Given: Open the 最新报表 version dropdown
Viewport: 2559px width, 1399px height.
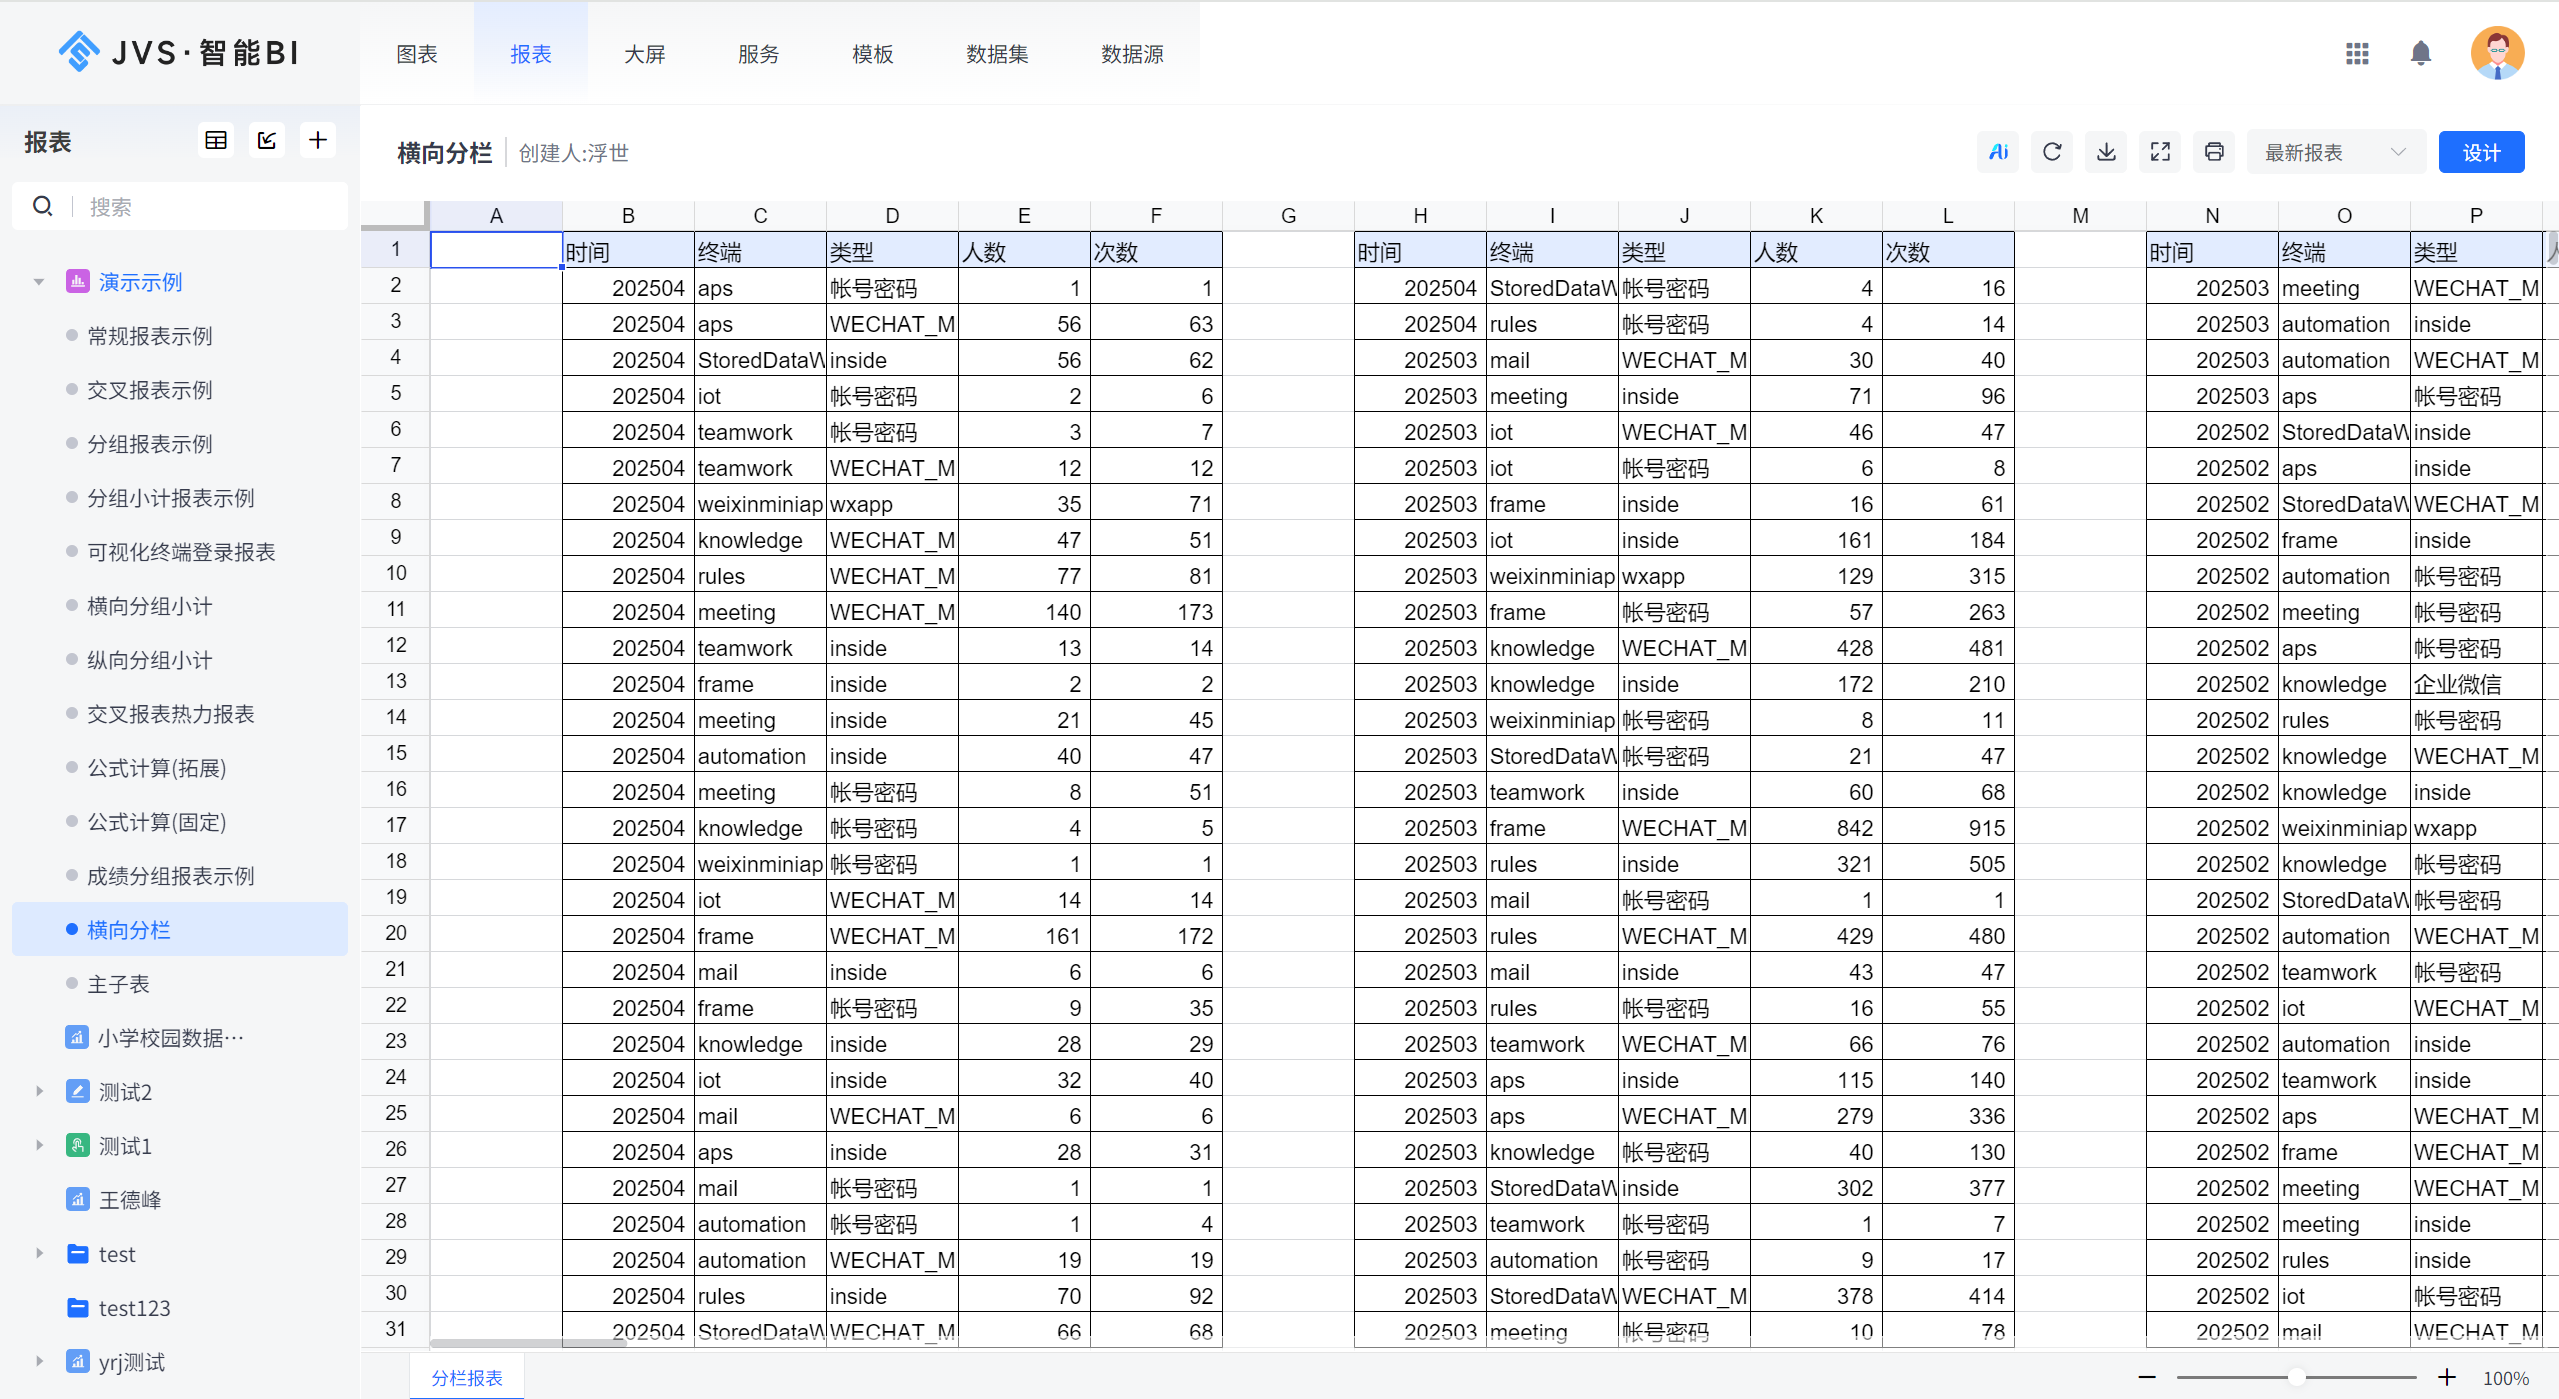Looking at the screenshot, I should pyautogui.click(x=2335, y=152).
